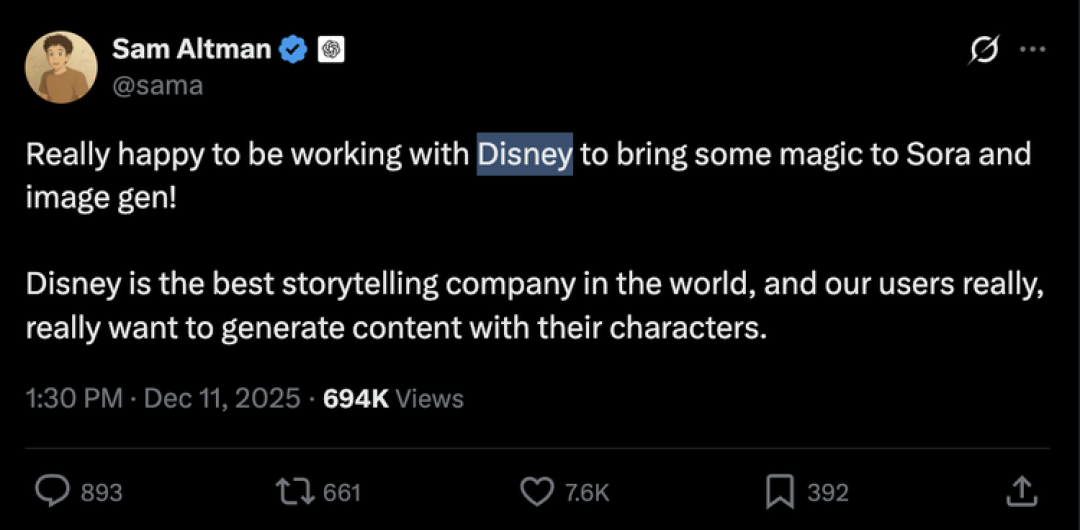Image resolution: width=1080 pixels, height=530 pixels.
Task: Open the 1:30 PM Dec 11, 2025 timestamp
Action: coord(163,398)
